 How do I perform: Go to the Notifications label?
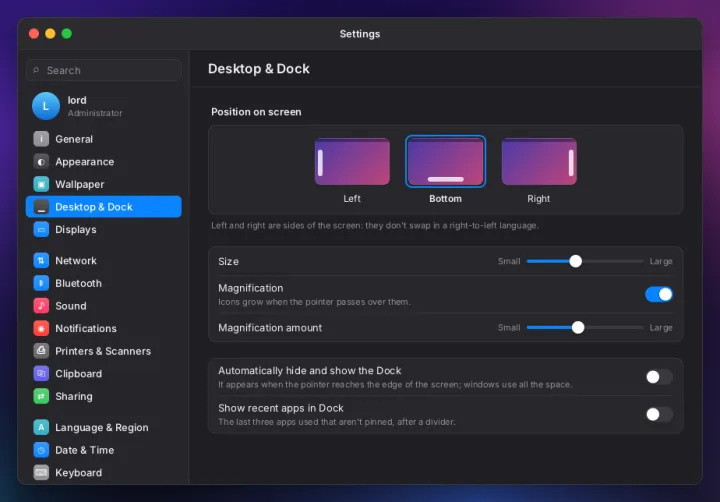click(86, 328)
